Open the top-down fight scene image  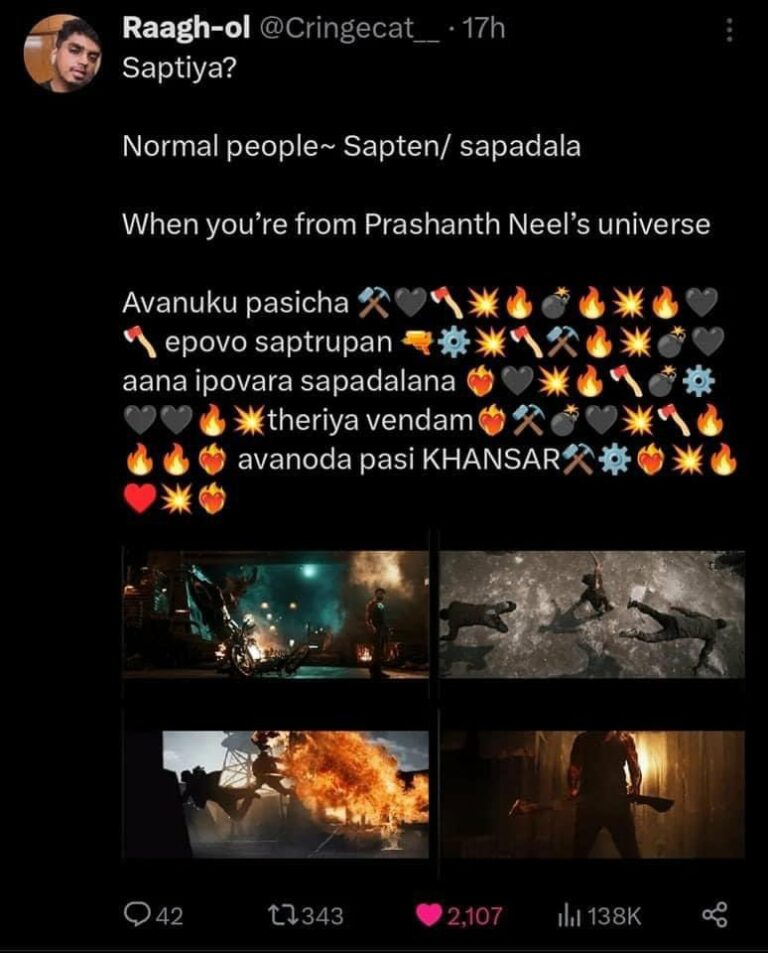(592, 614)
